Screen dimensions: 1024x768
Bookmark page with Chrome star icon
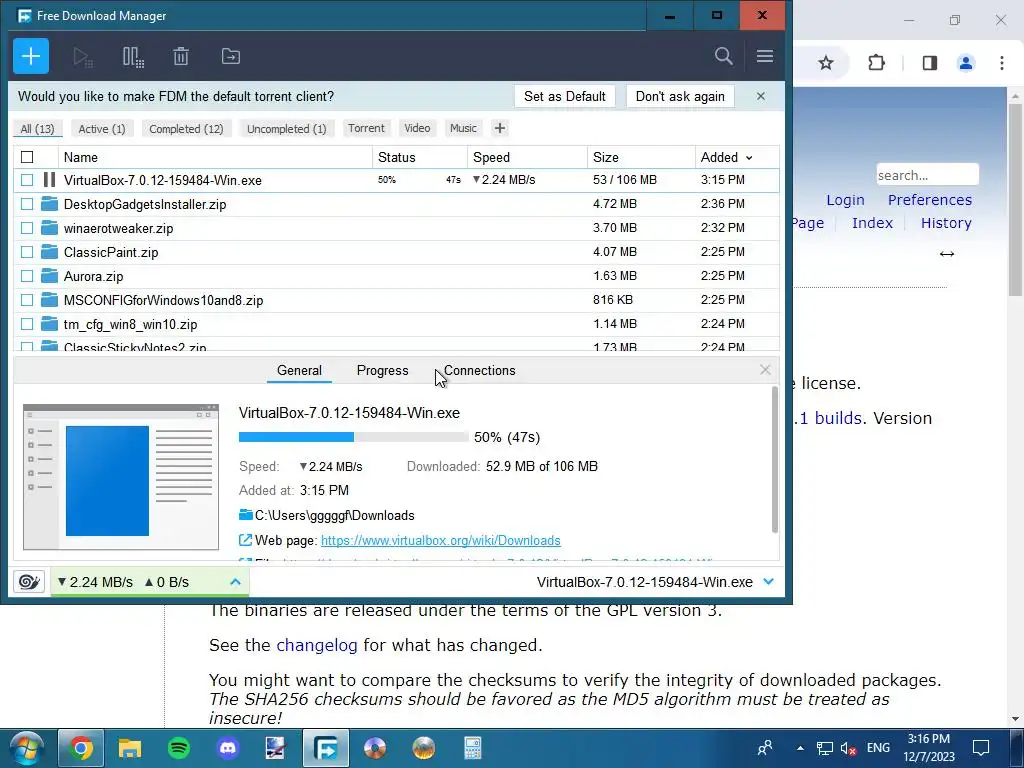pyautogui.click(x=826, y=63)
